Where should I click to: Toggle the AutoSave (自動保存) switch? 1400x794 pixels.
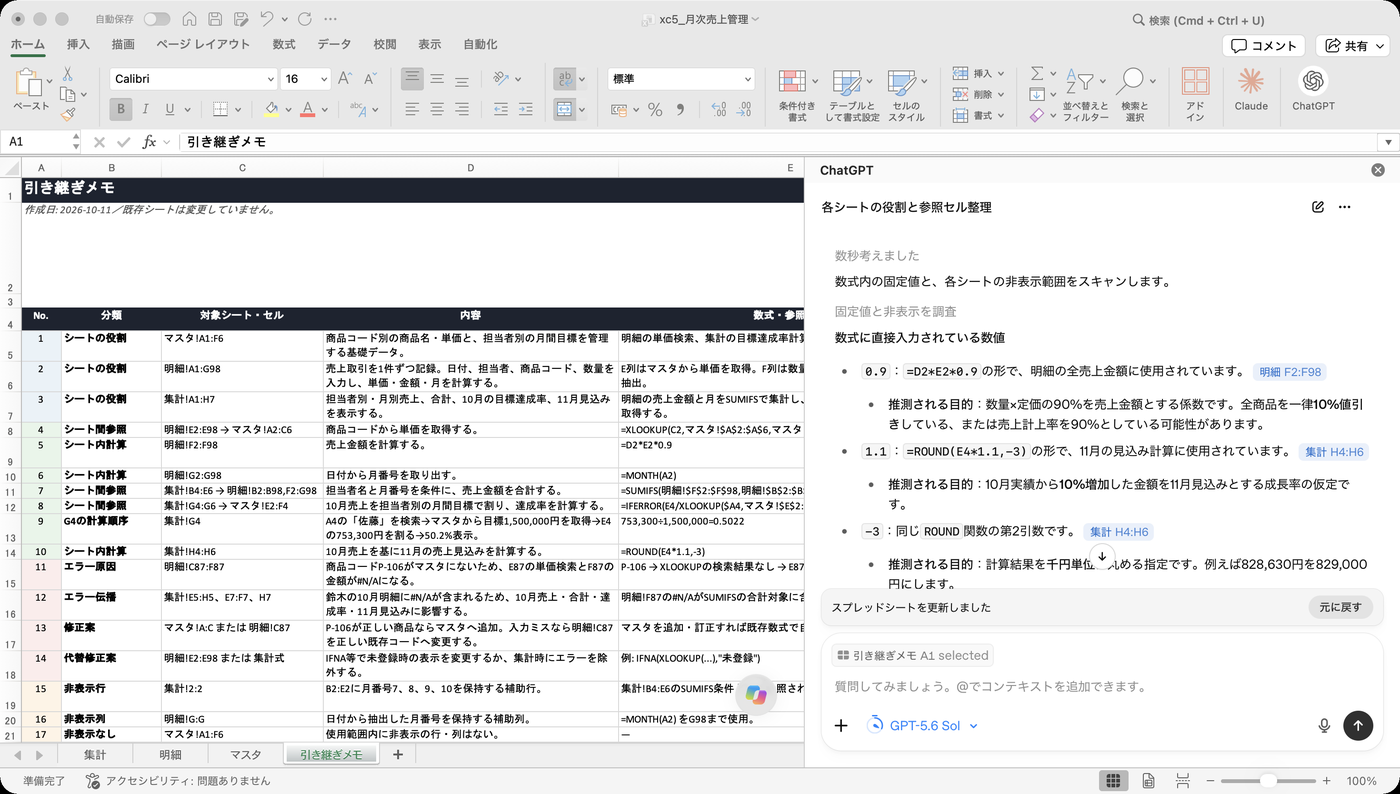coord(157,19)
